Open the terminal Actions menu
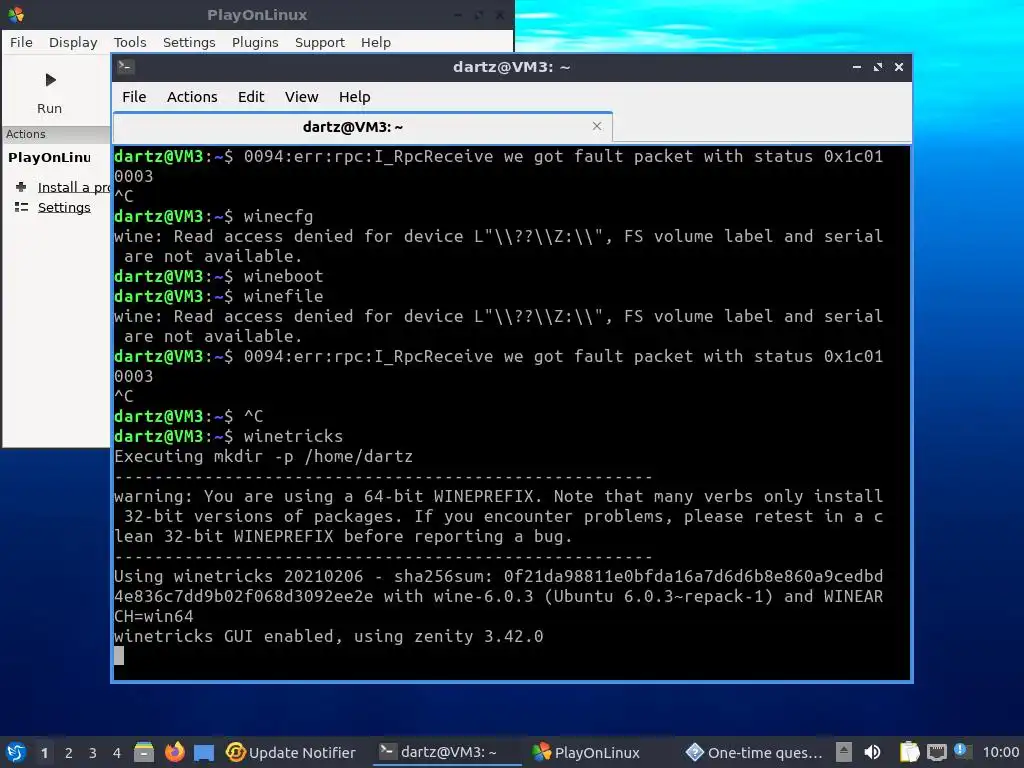This screenshot has height=768, width=1024. pos(192,97)
